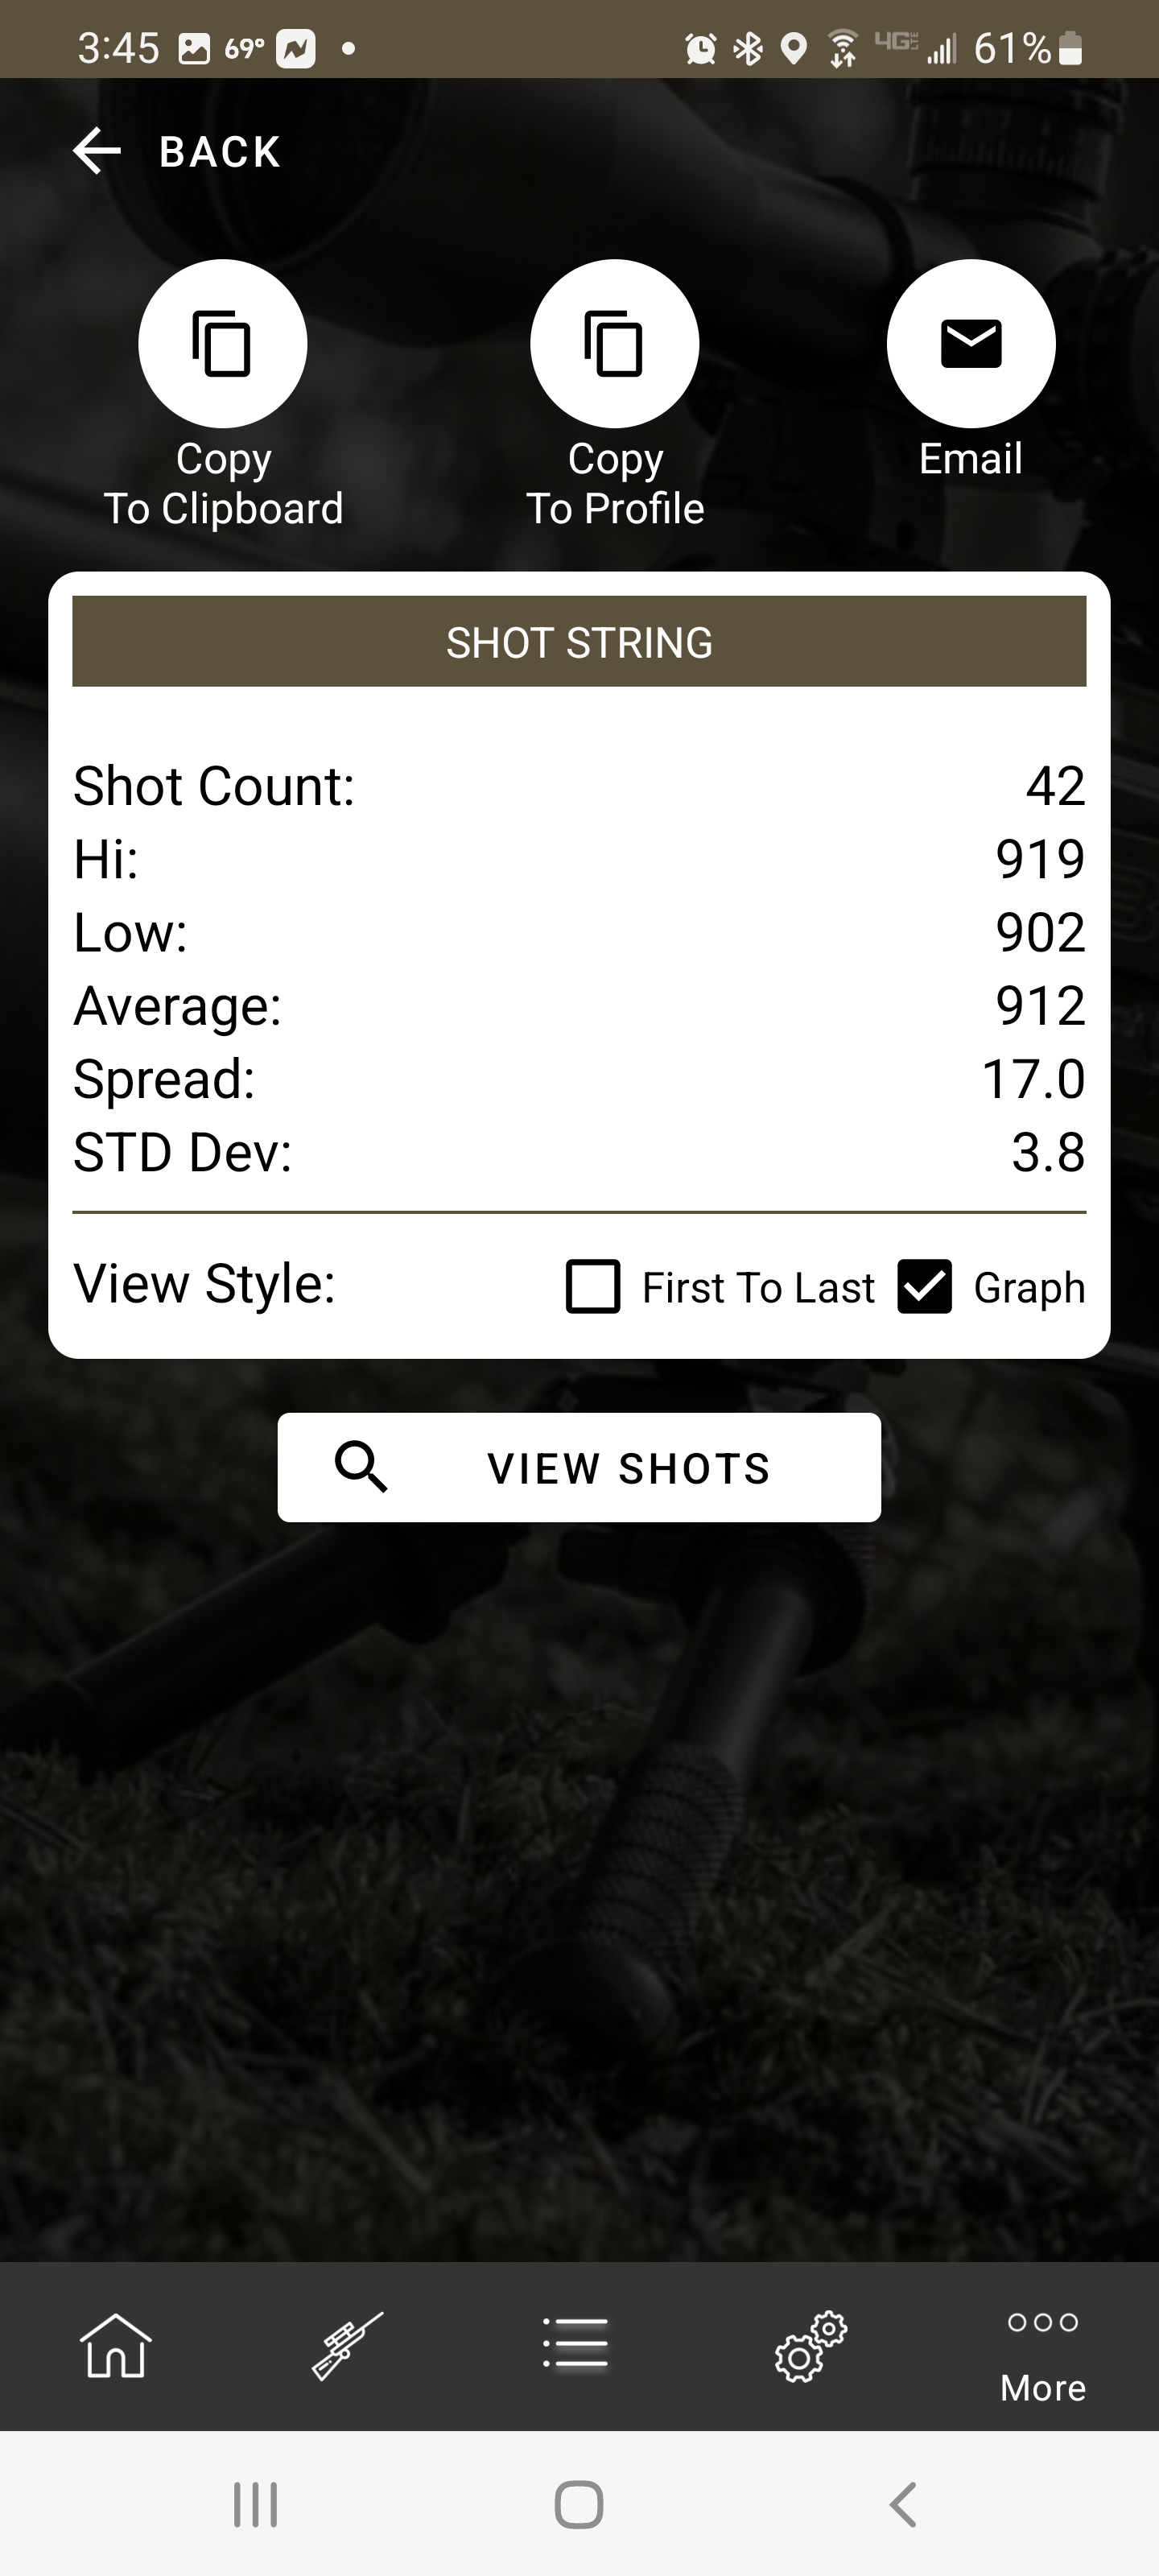Enable the First To Last checkbox

(x=593, y=1286)
